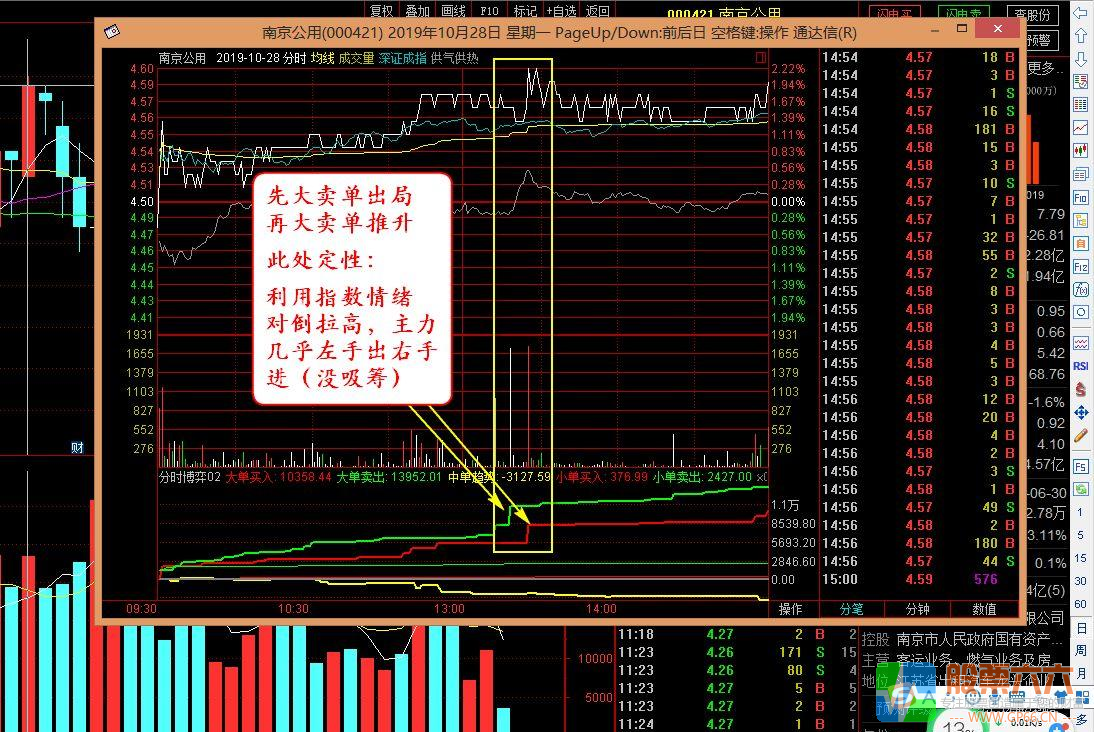Viewport: 1094px width, 732px height.
Task: Switch to the 数值 tab in dialog
Action: pyautogui.click(x=984, y=609)
